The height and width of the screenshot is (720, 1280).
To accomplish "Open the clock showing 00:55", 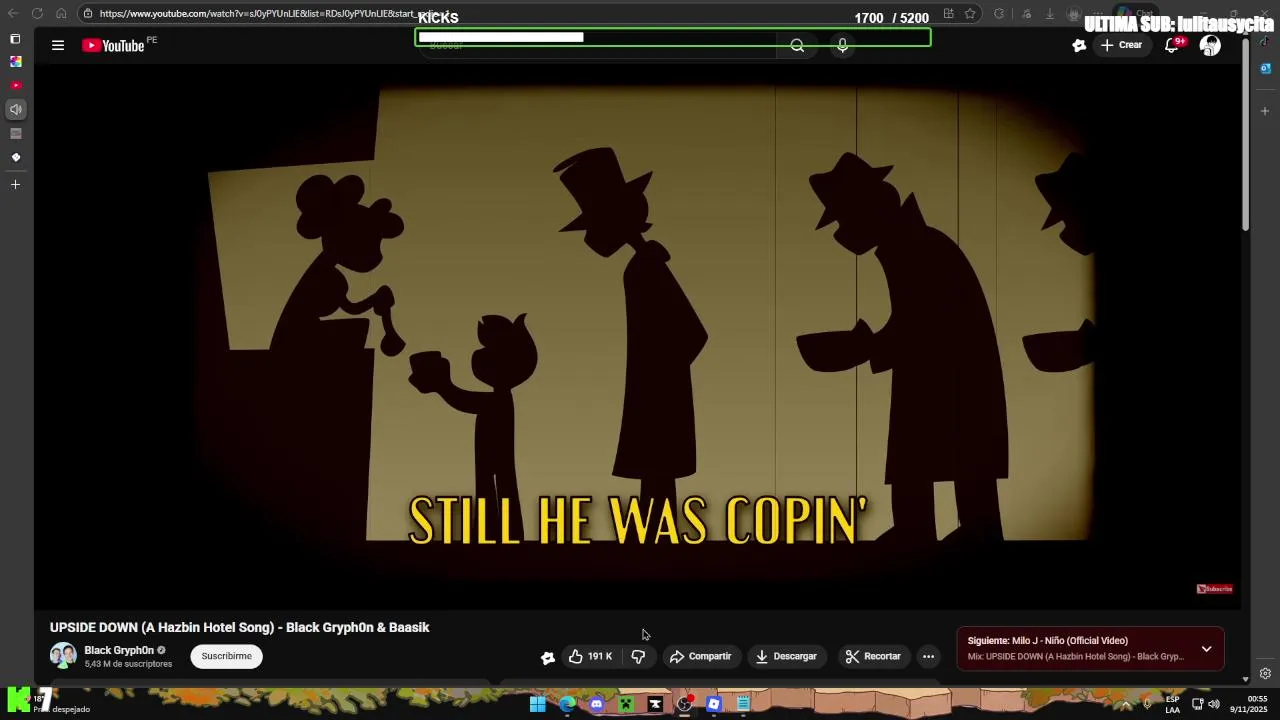I will (x=1249, y=704).
